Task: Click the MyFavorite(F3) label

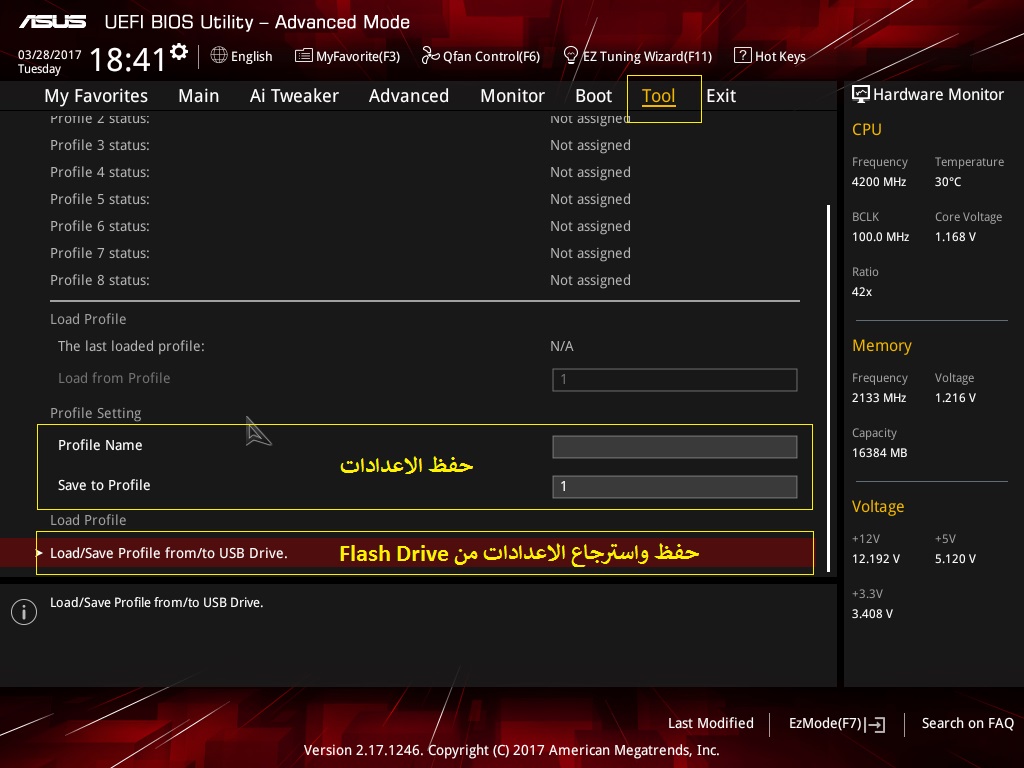Action: 358,56
